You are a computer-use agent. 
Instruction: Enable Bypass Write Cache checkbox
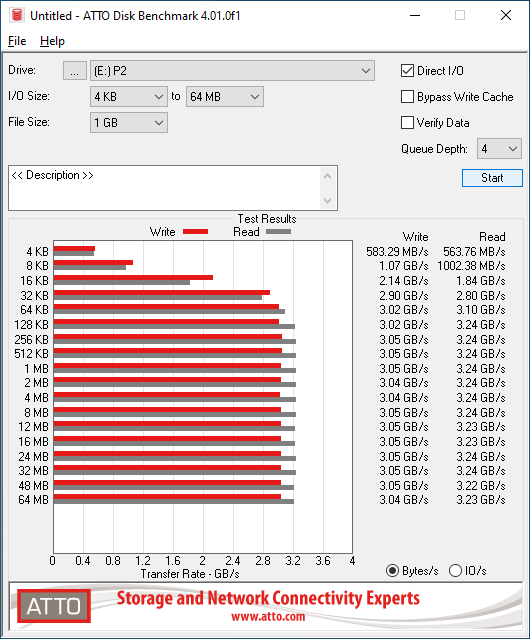407,97
